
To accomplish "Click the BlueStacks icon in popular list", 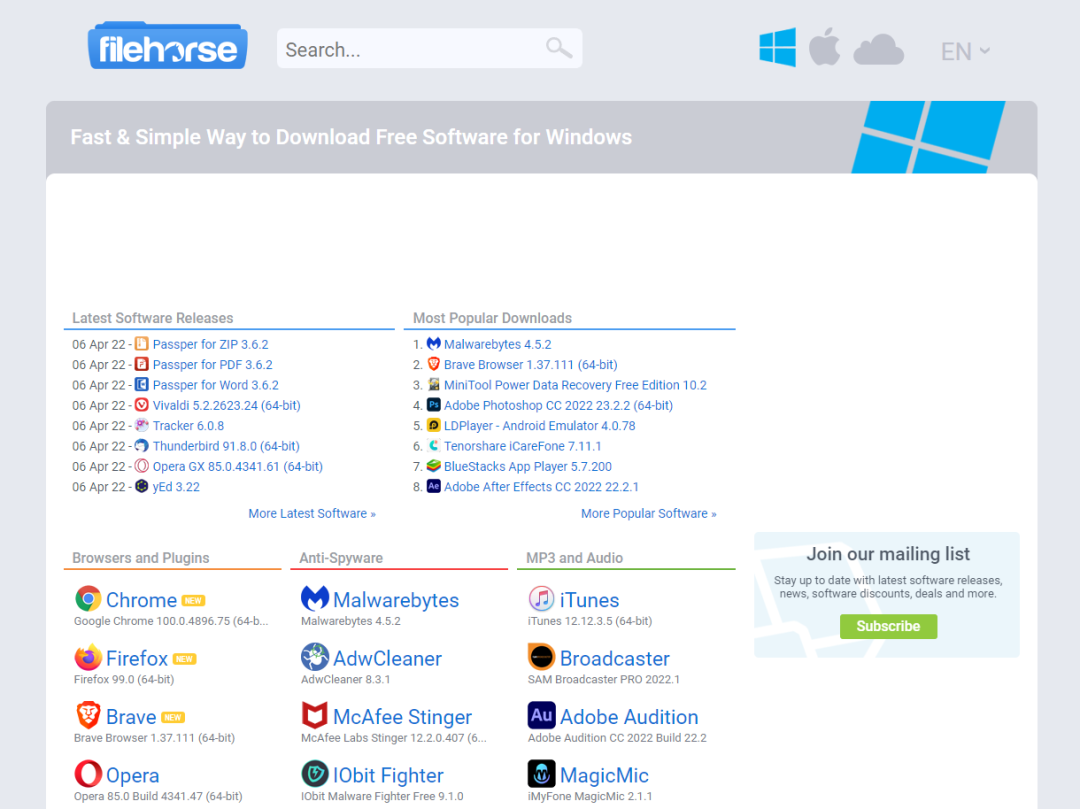I will (x=433, y=466).
